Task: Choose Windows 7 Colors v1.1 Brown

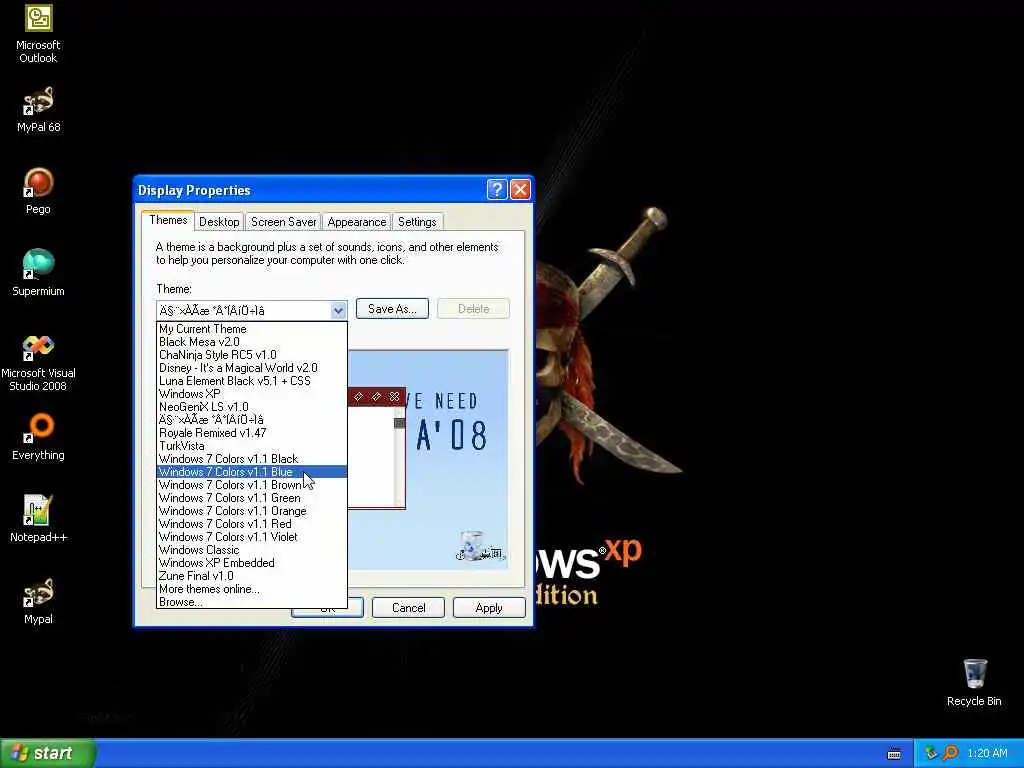Action: [251, 485]
